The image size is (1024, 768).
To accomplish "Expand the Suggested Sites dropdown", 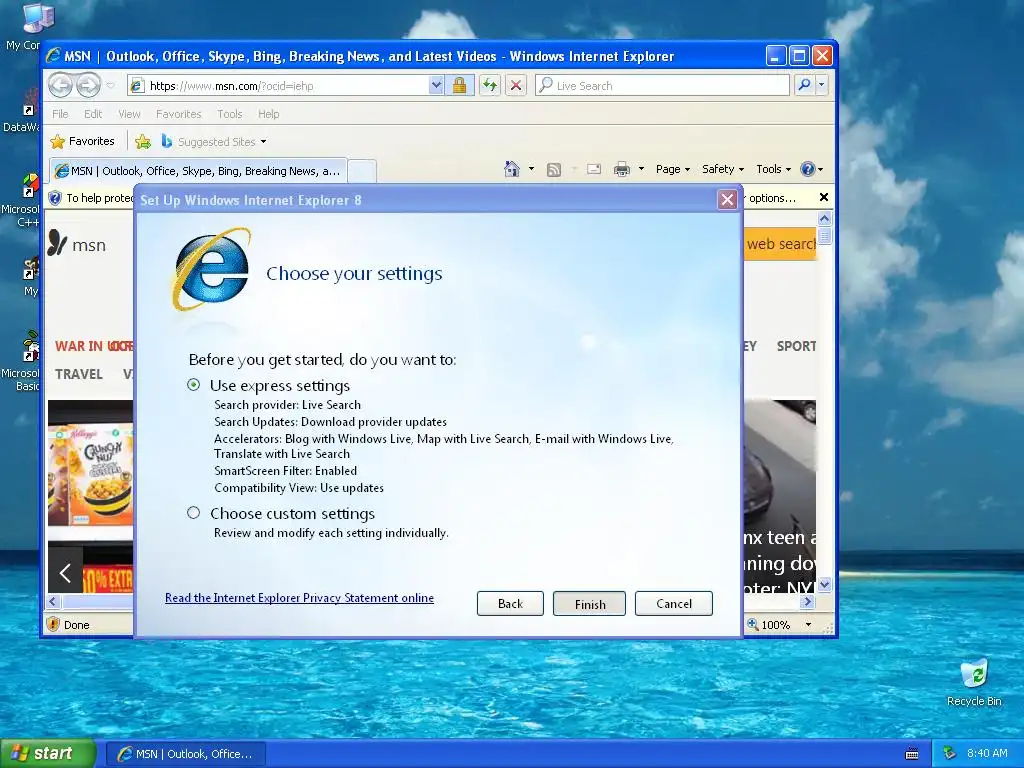I will 263,142.
